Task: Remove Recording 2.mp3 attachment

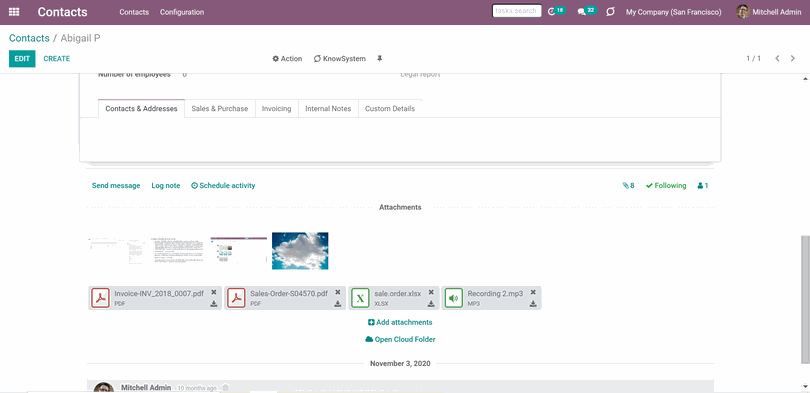Action: tap(533, 292)
